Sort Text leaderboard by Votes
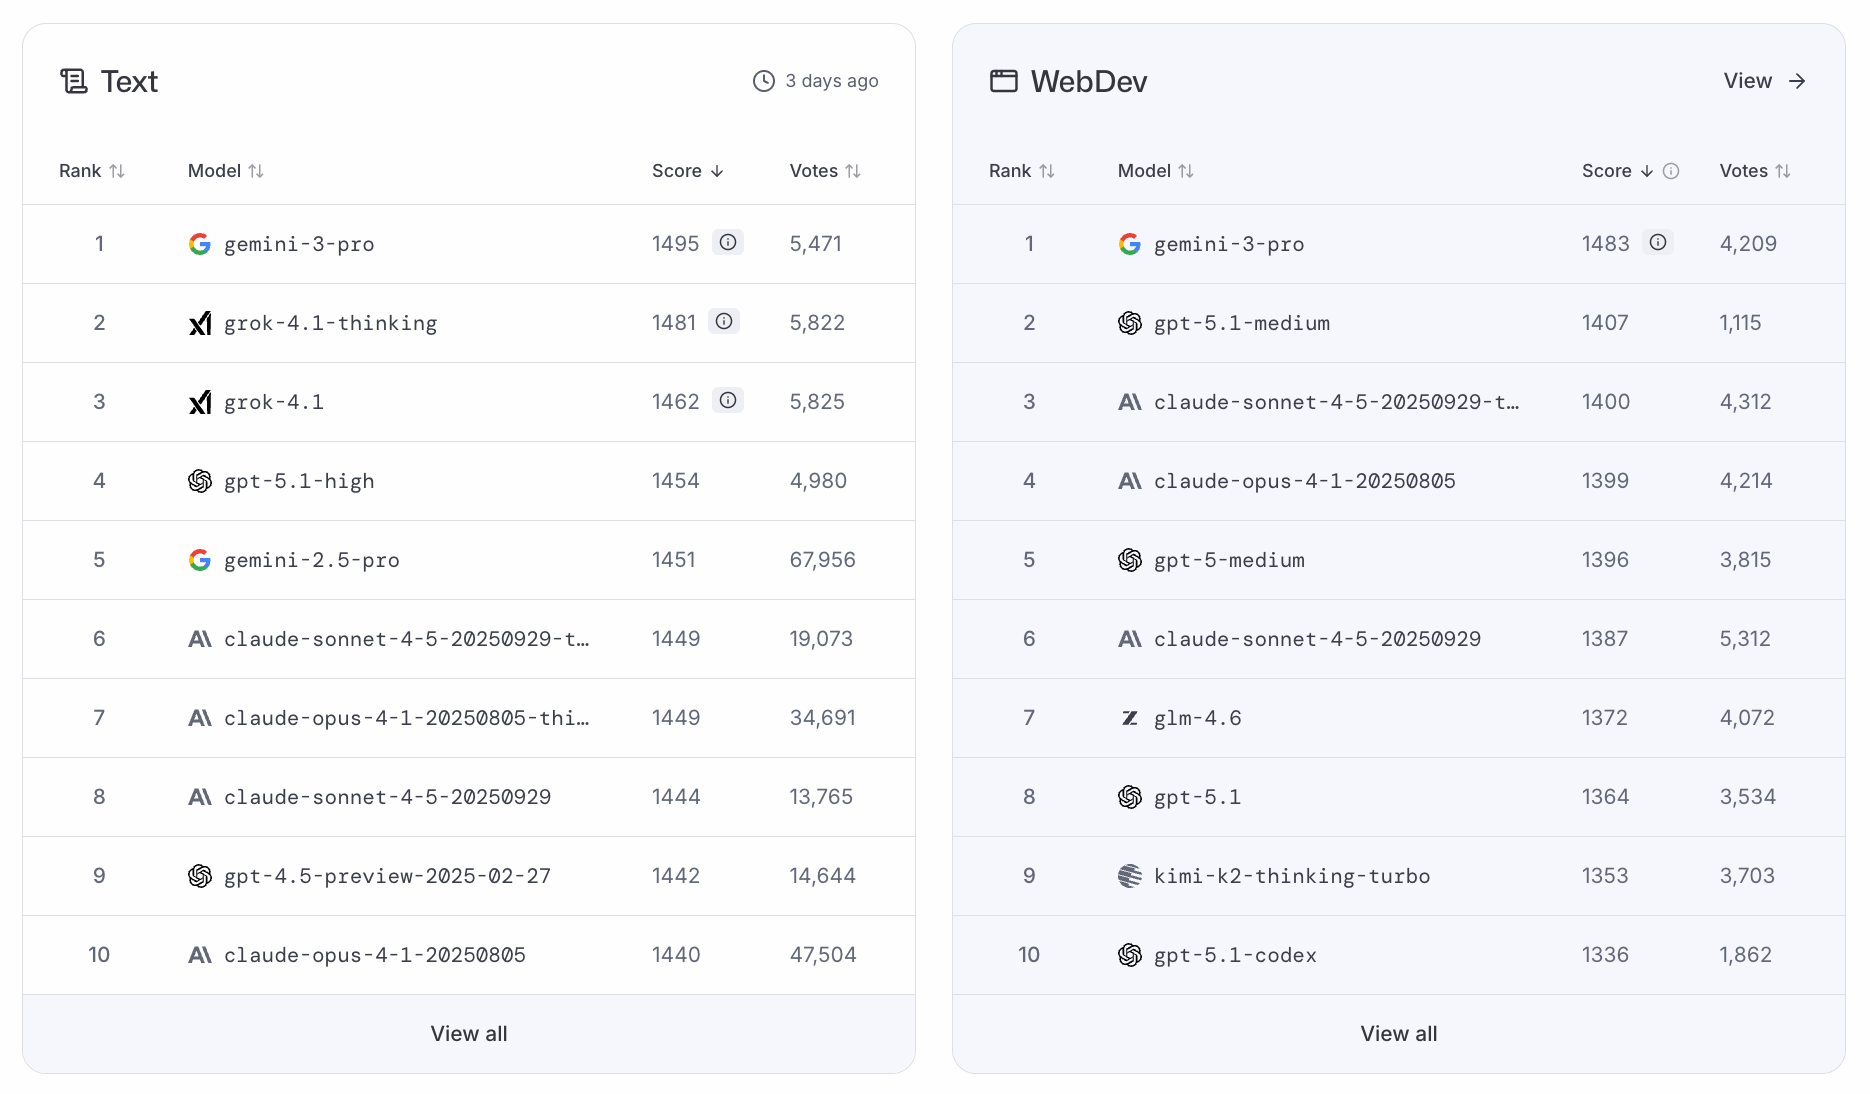 coord(825,171)
